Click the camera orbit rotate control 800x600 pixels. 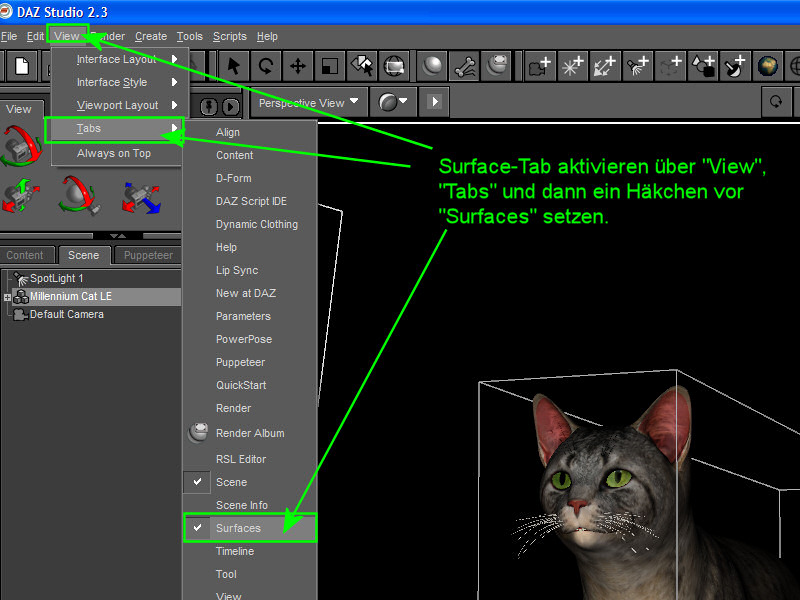21,147
